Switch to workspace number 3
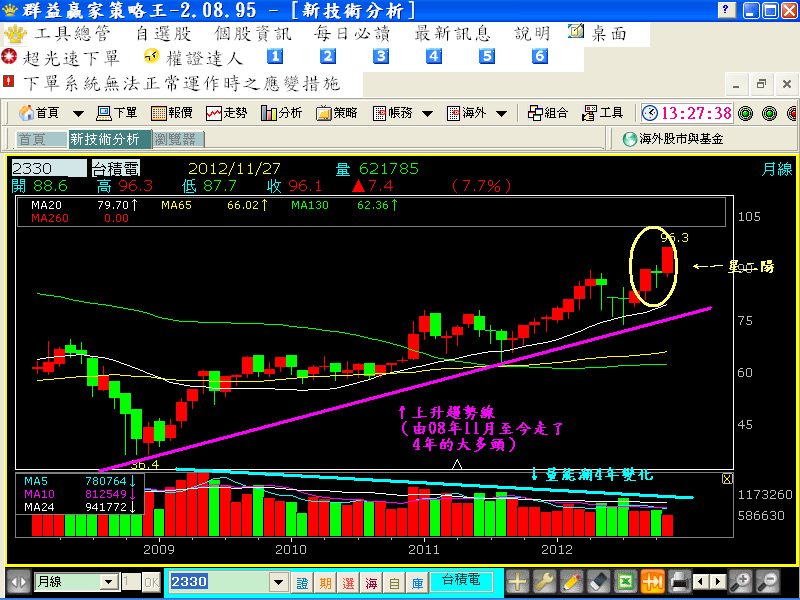The width and height of the screenshot is (800, 600). tap(381, 56)
